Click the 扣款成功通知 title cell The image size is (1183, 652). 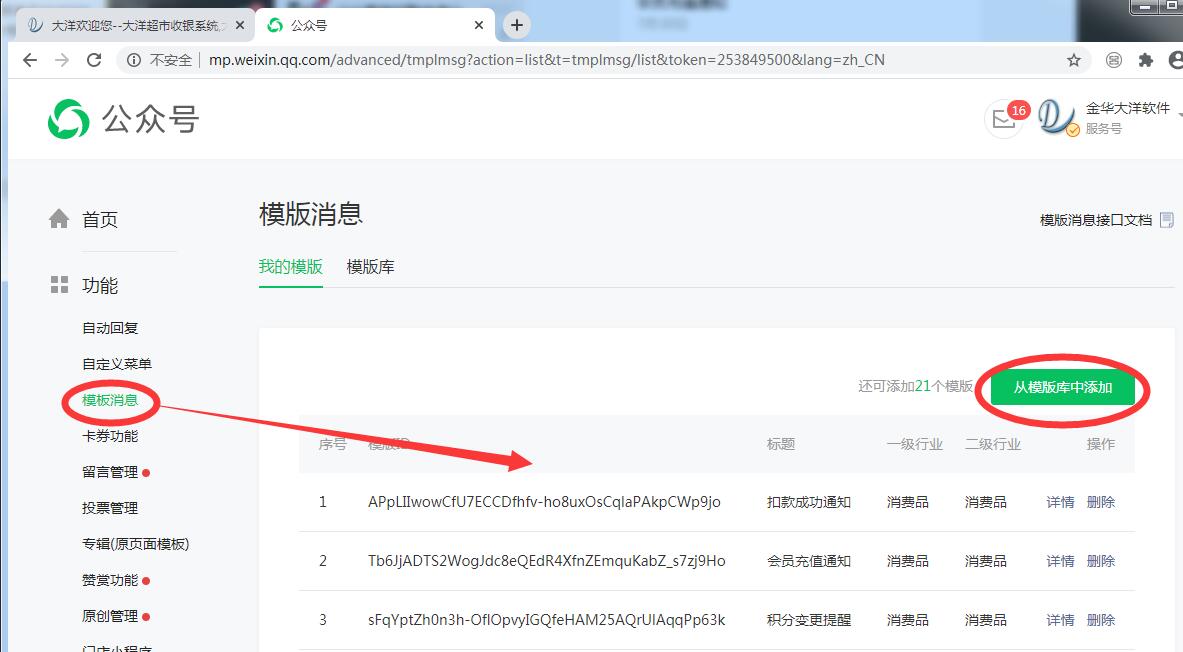[809, 503]
